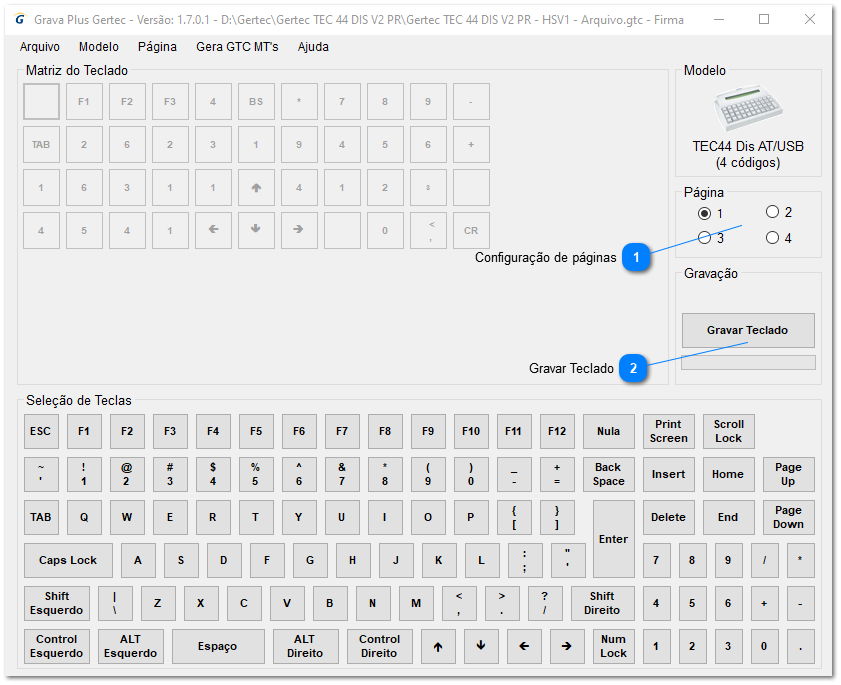This screenshot has width=841, height=685.
Task: Open the Modelo menu
Action: [98, 47]
